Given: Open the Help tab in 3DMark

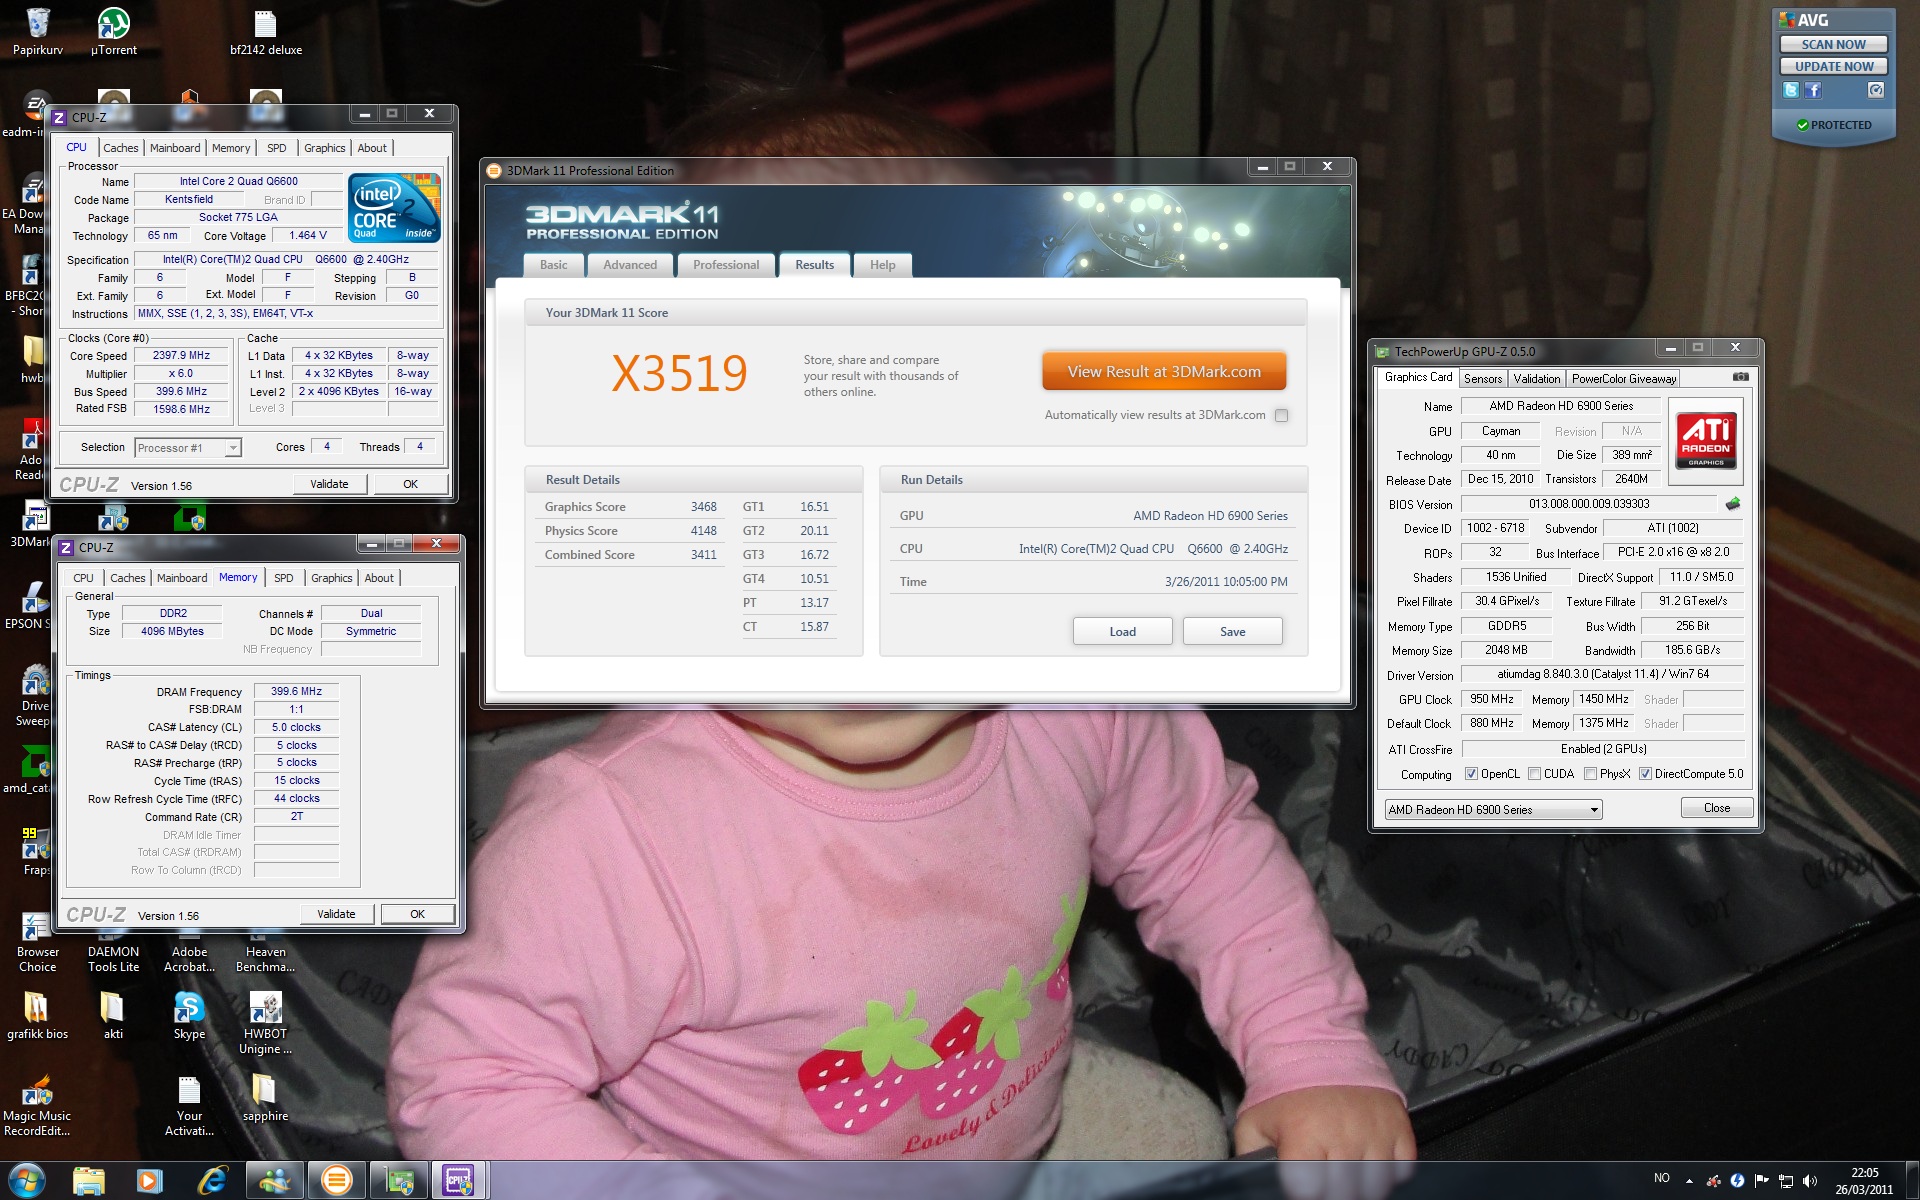Looking at the screenshot, I should coord(883,265).
